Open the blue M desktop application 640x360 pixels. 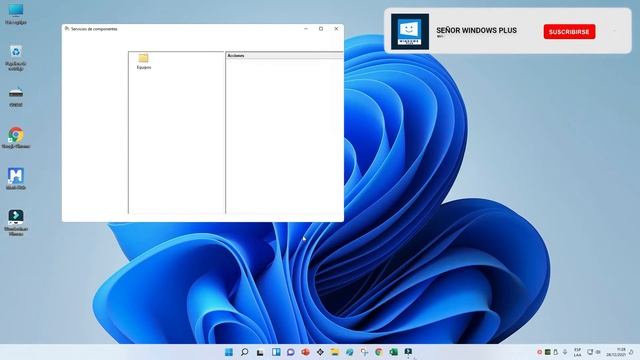[x=16, y=178]
